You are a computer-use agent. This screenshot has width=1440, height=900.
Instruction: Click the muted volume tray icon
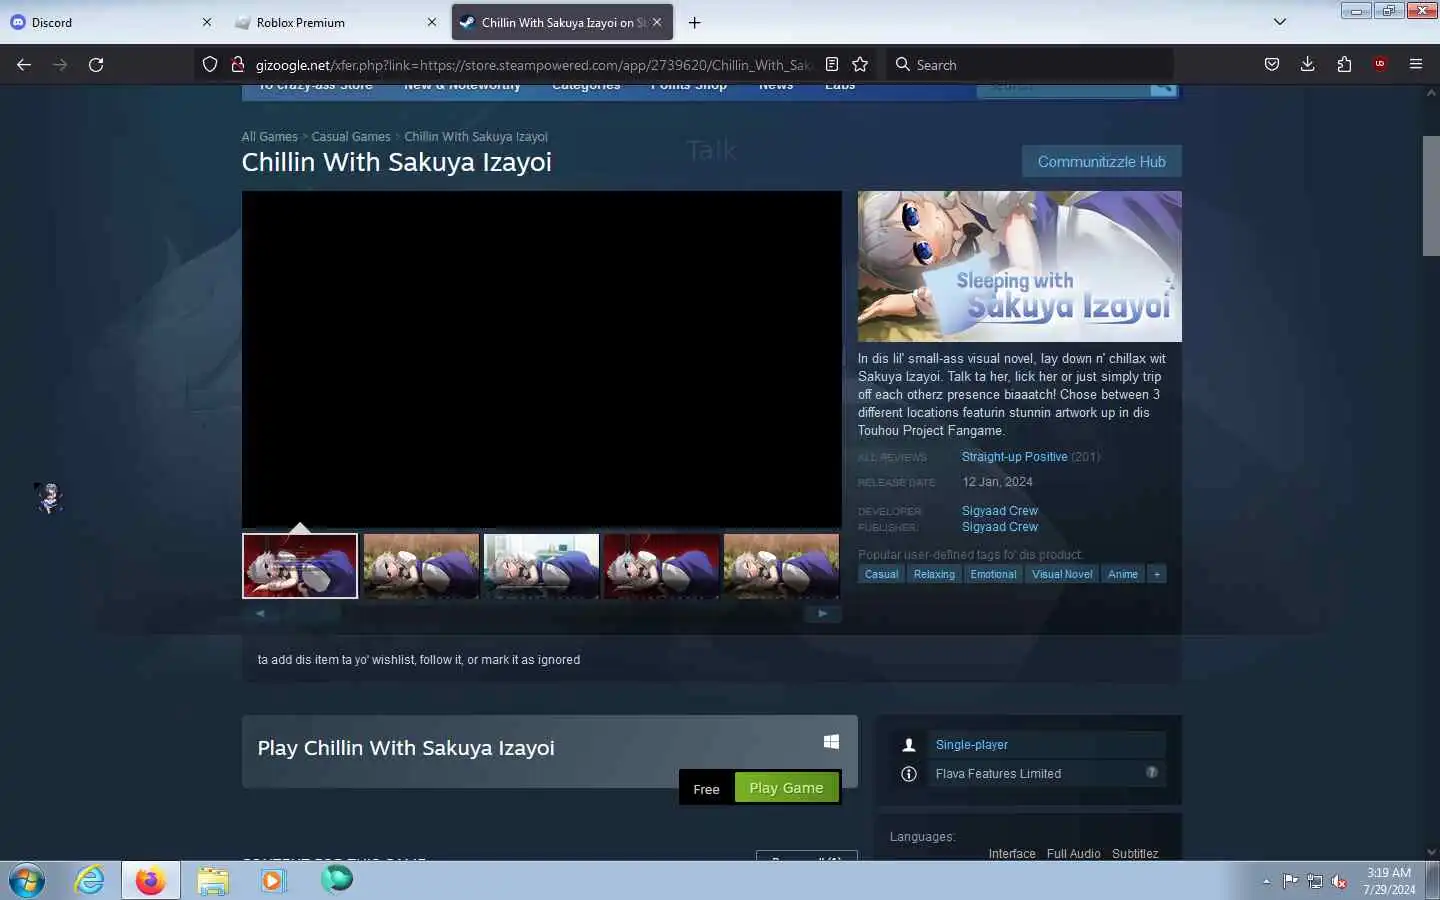tap(1339, 881)
